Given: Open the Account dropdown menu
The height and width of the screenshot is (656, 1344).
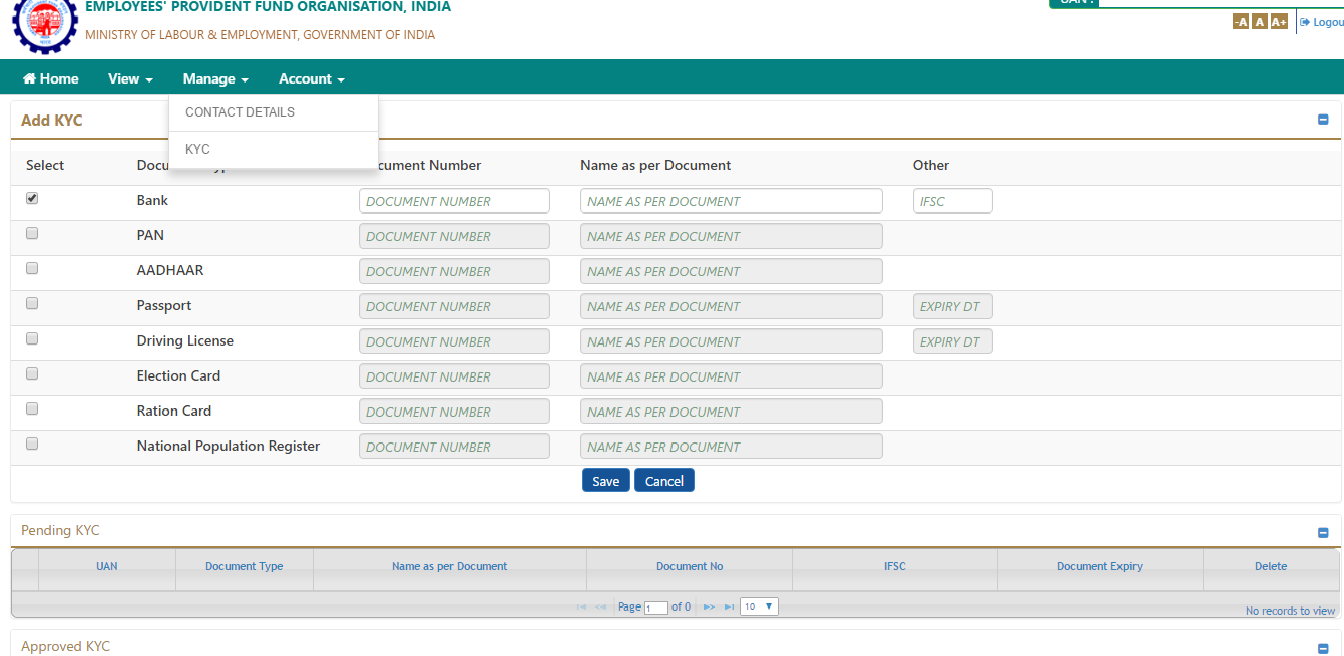Looking at the screenshot, I should coord(311,79).
